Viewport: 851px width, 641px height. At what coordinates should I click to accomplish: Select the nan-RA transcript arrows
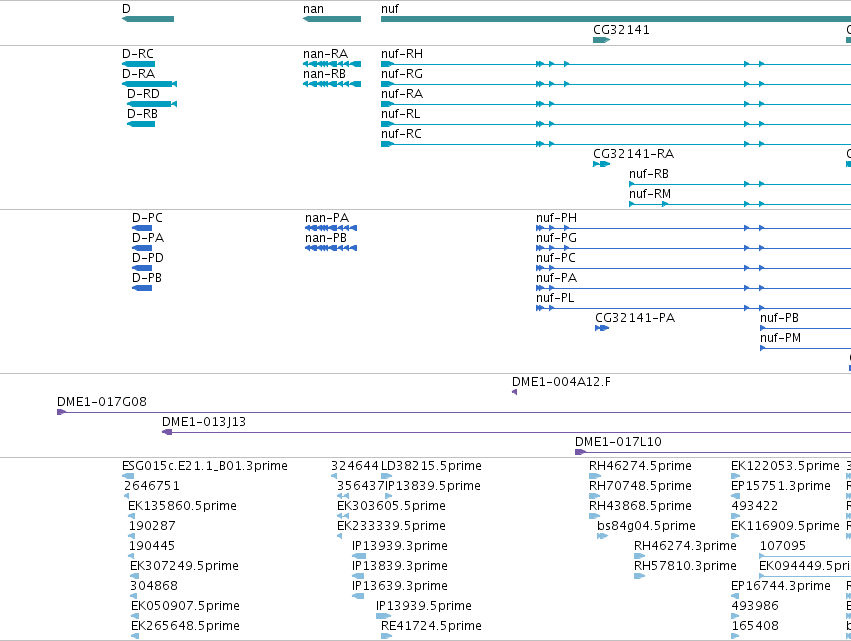pos(332,64)
